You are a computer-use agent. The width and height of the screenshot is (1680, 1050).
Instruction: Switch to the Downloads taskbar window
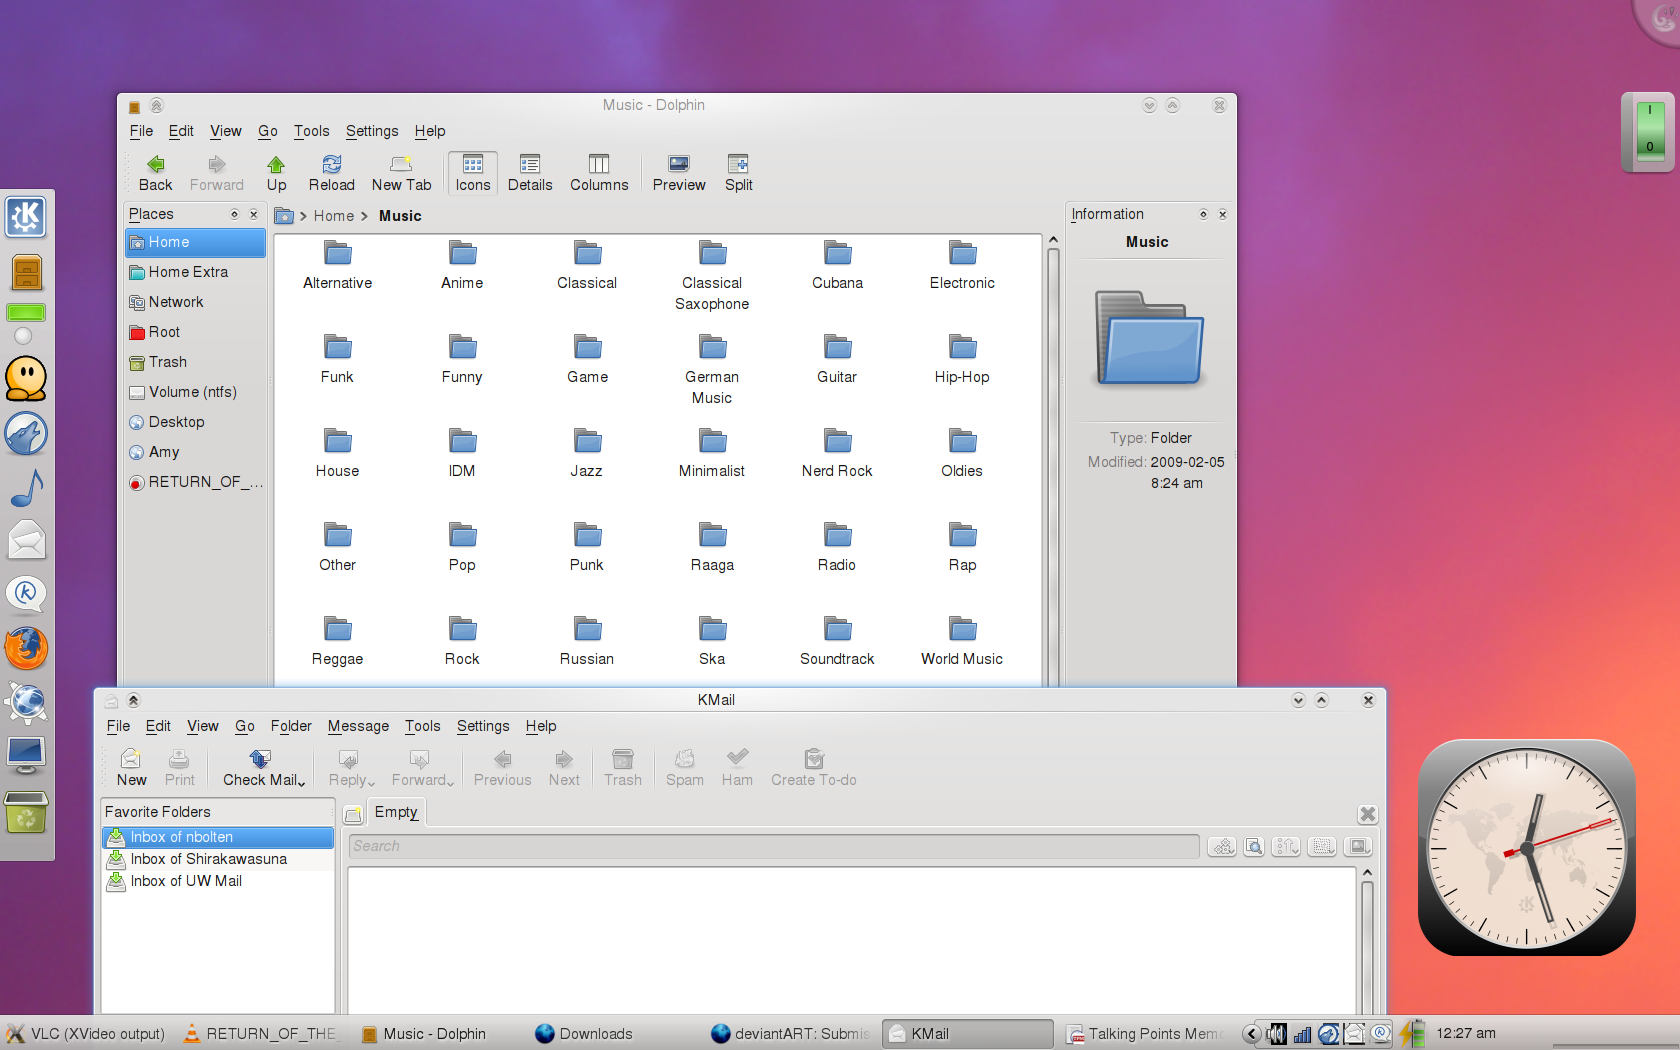pyautogui.click(x=595, y=1034)
